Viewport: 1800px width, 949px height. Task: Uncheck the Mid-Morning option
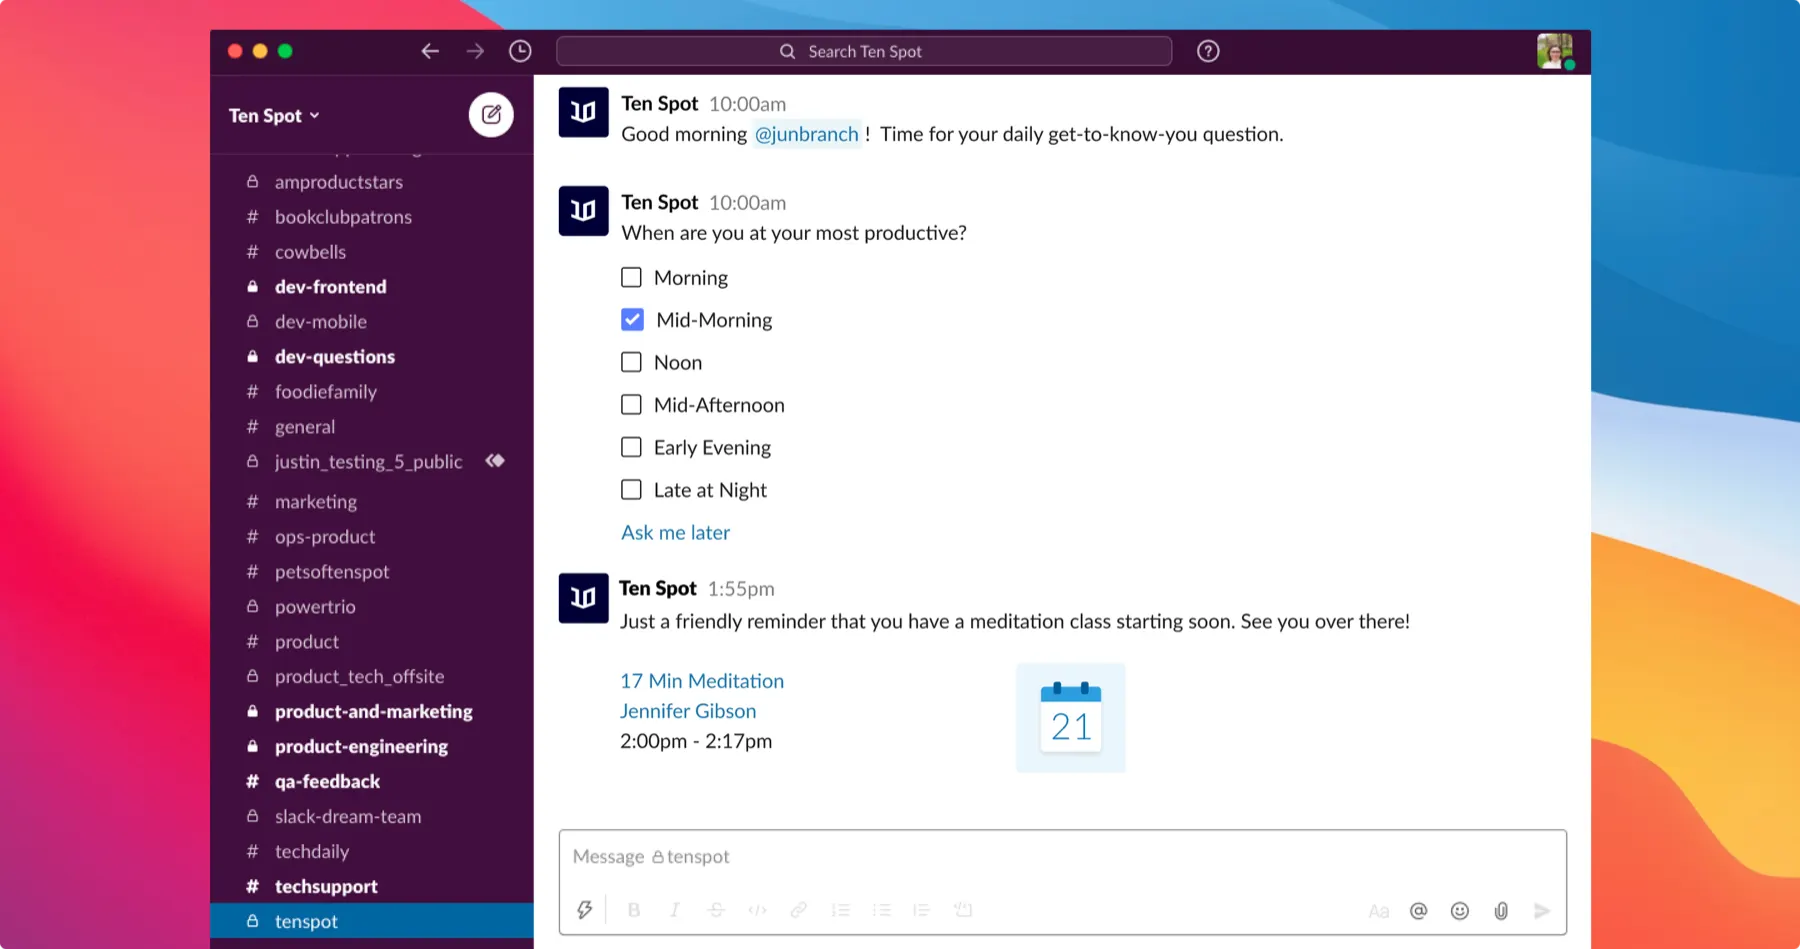coord(632,320)
